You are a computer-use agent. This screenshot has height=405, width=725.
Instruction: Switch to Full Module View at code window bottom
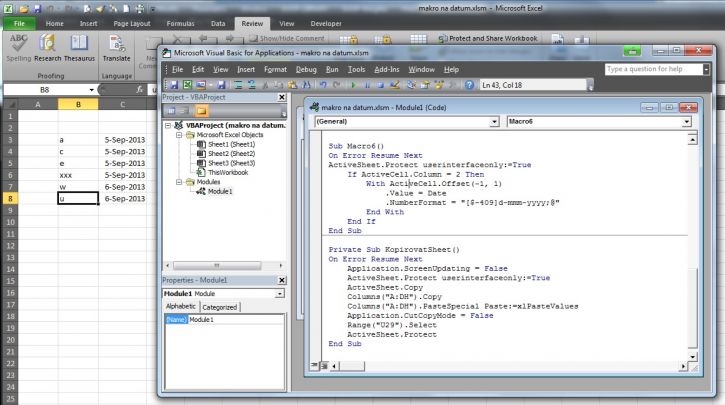[324, 366]
